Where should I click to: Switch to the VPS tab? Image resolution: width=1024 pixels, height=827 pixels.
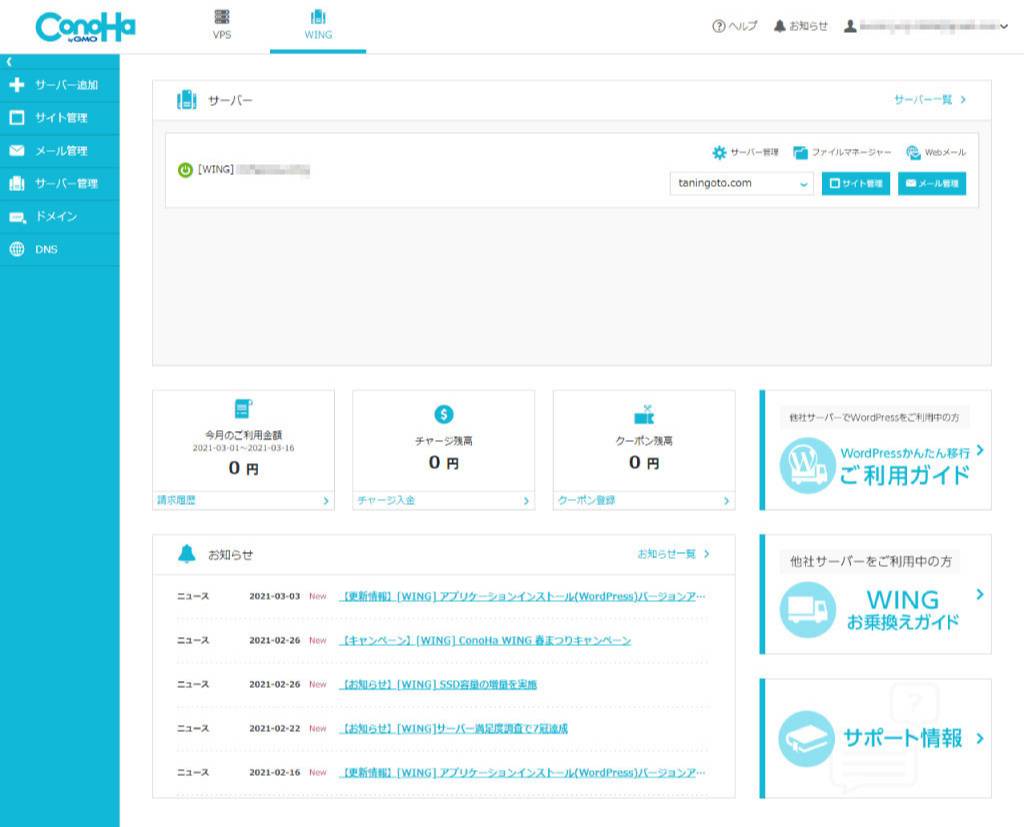222,26
